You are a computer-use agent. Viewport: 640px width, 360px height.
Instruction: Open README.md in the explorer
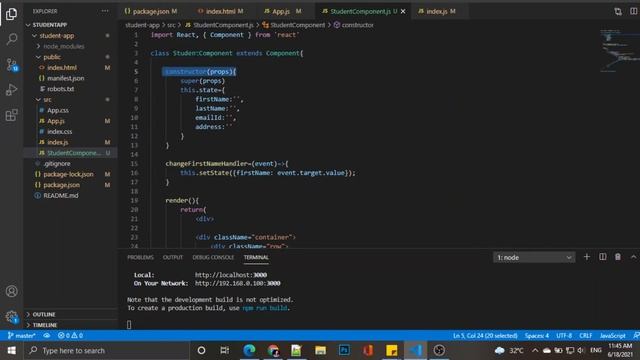[x=60, y=196]
